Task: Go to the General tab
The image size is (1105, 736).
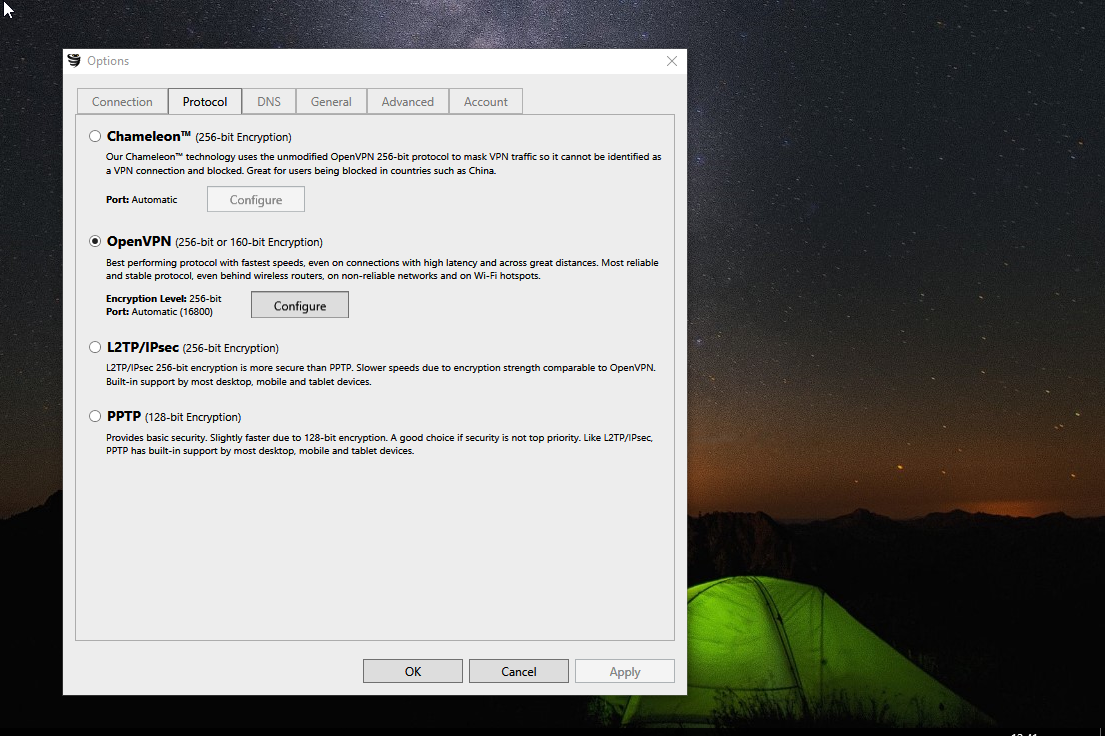Action: tap(331, 102)
